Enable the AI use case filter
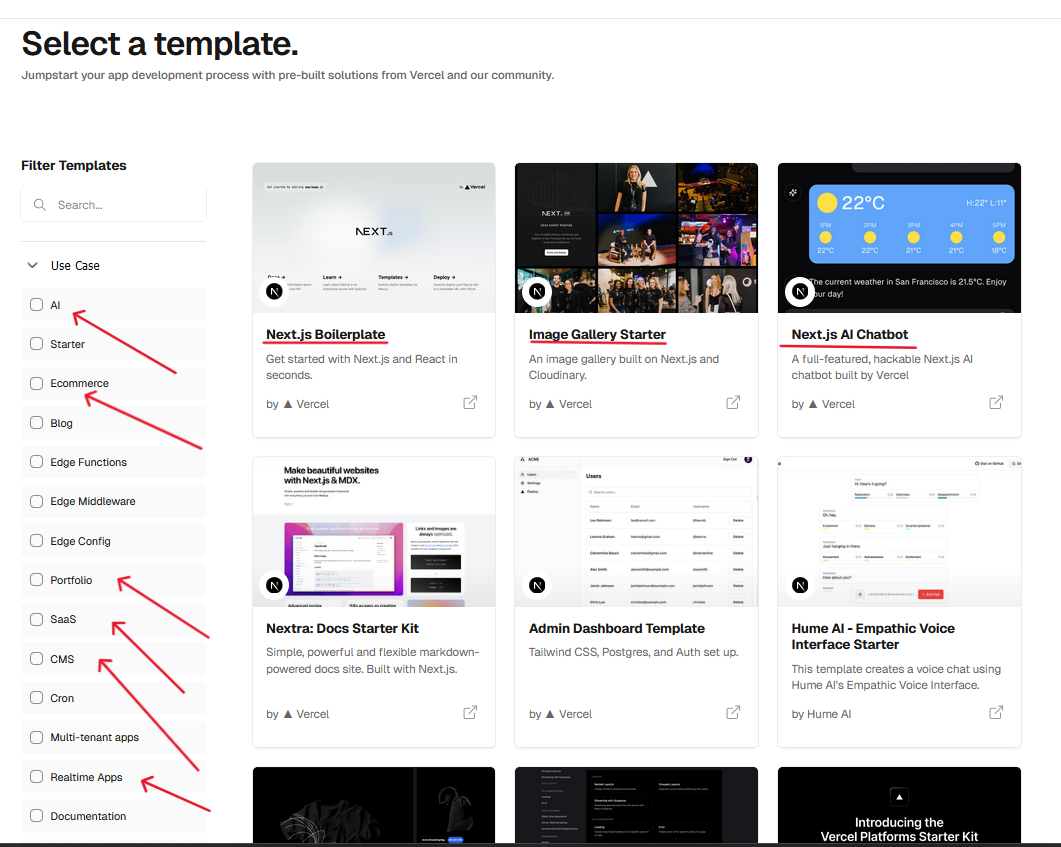 tap(37, 304)
